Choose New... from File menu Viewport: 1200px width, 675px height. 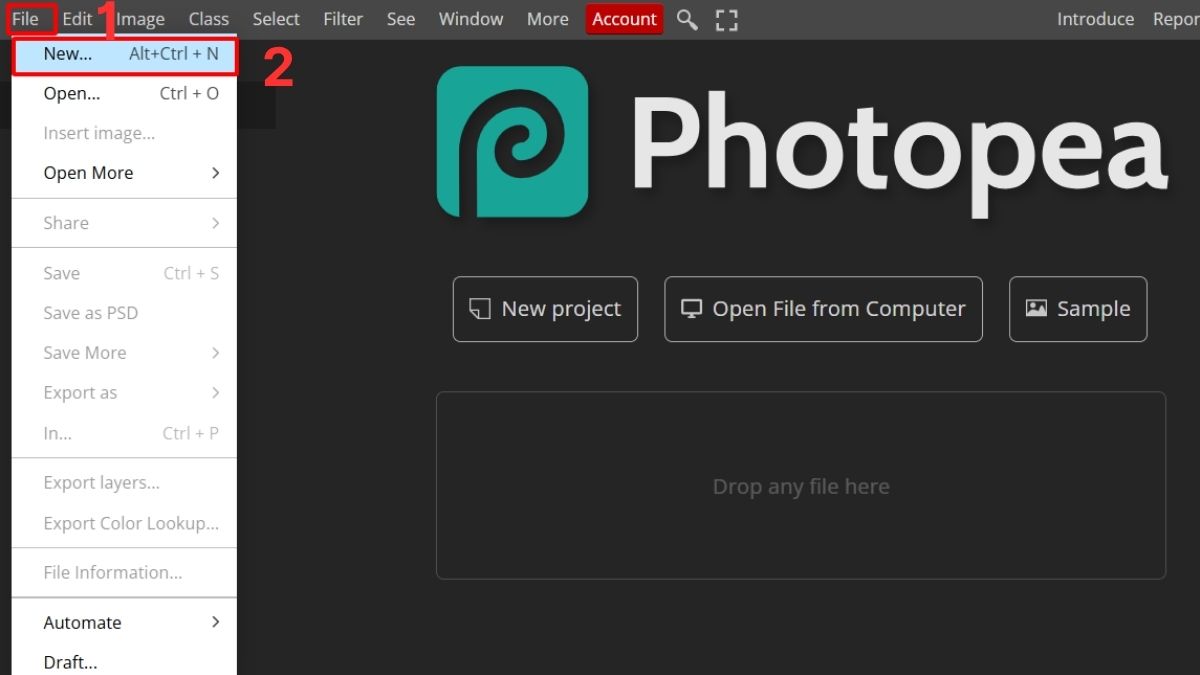point(125,55)
